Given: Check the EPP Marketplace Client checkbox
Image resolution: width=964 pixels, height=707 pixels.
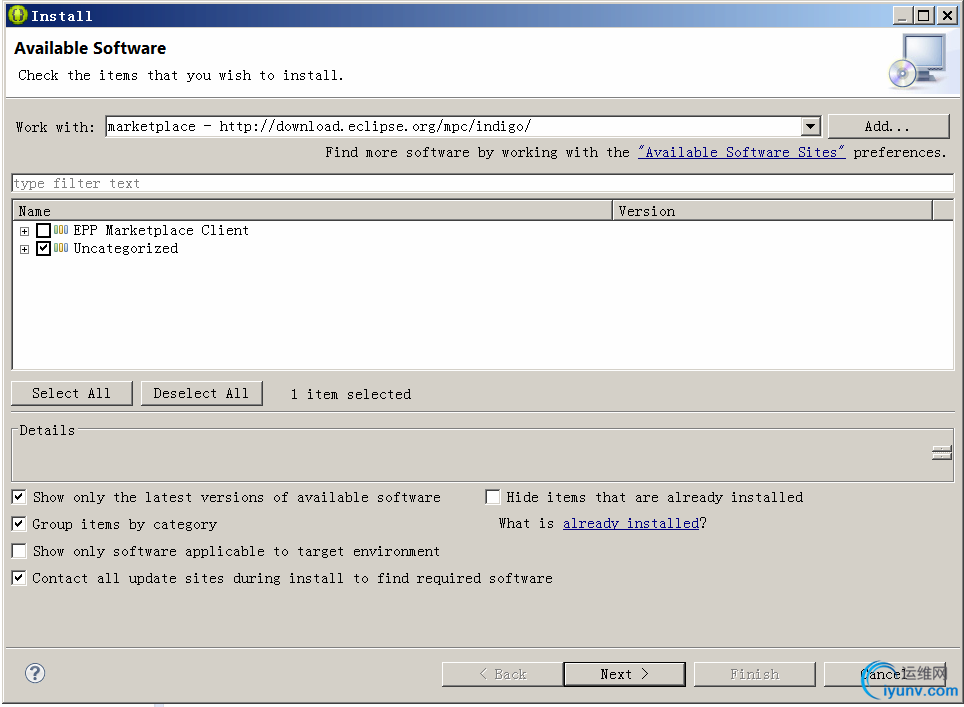Looking at the screenshot, I should click(43, 231).
